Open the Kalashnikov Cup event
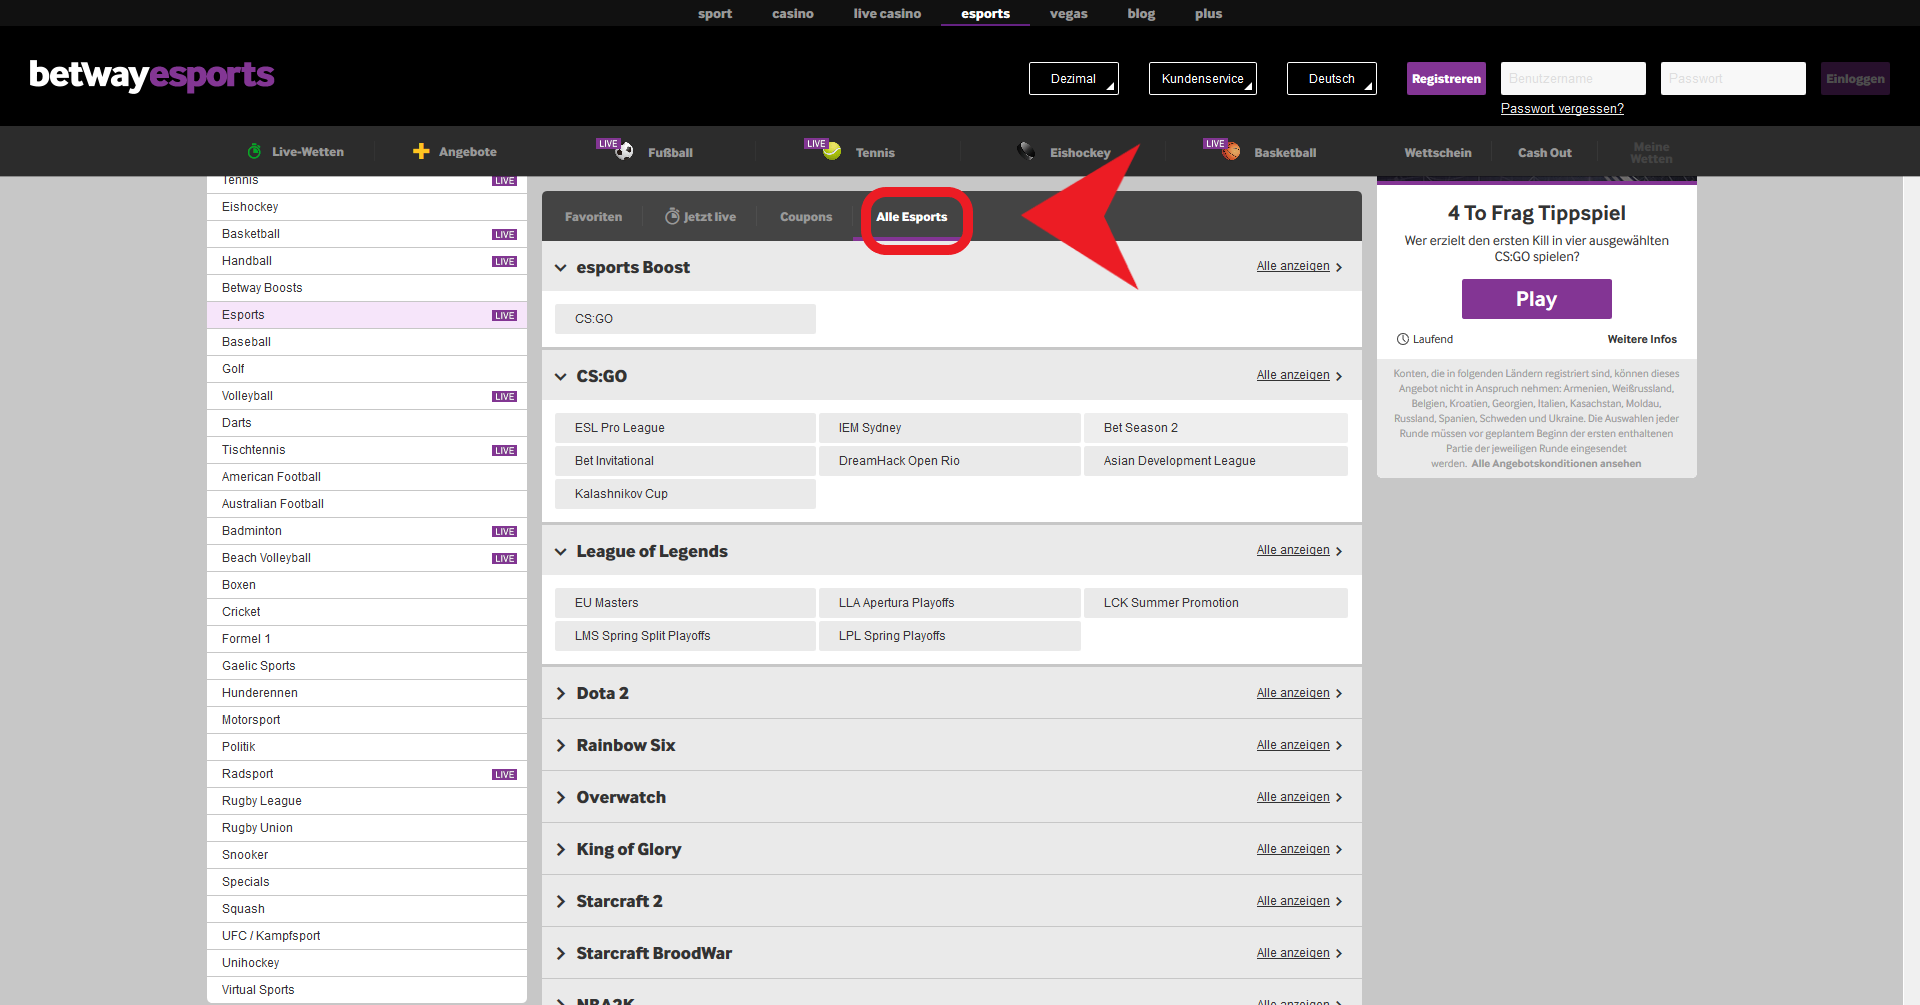1920x1005 pixels. coord(685,494)
